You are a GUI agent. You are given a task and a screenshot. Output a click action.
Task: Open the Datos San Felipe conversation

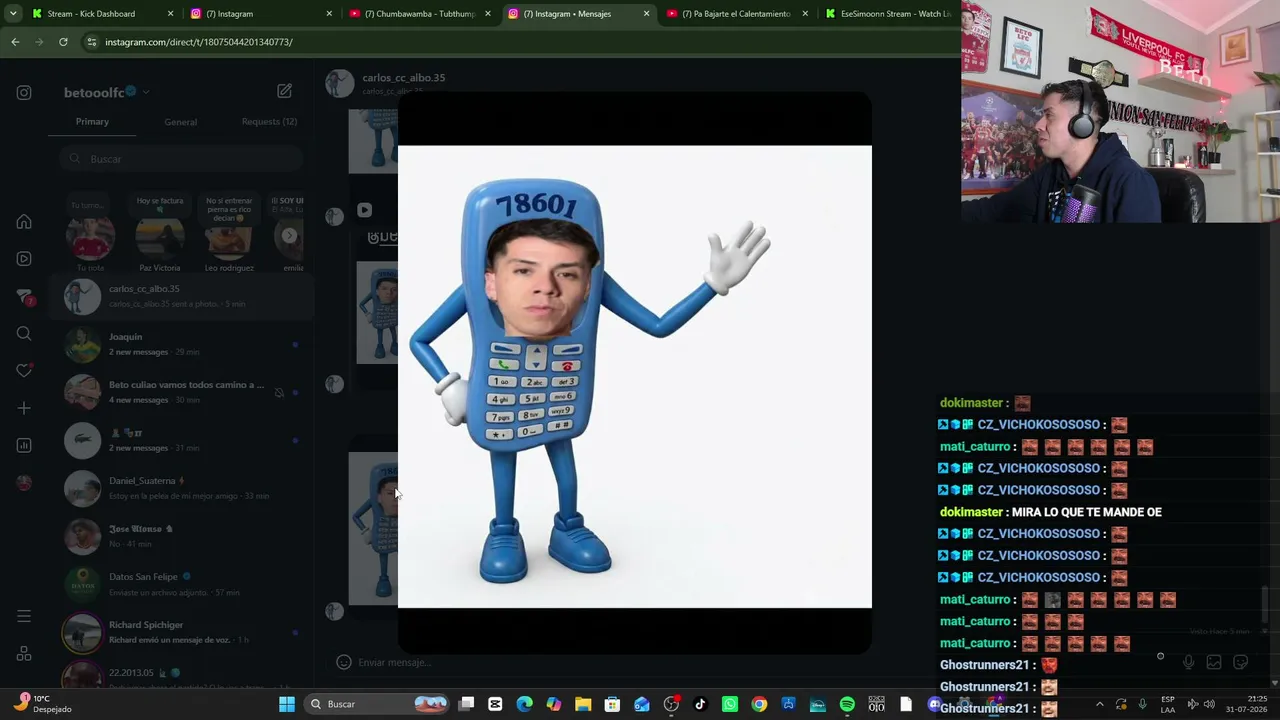(181, 584)
